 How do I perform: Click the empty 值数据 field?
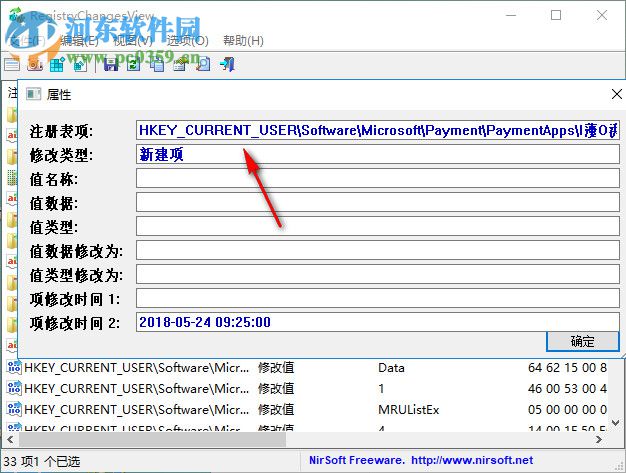(378, 202)
